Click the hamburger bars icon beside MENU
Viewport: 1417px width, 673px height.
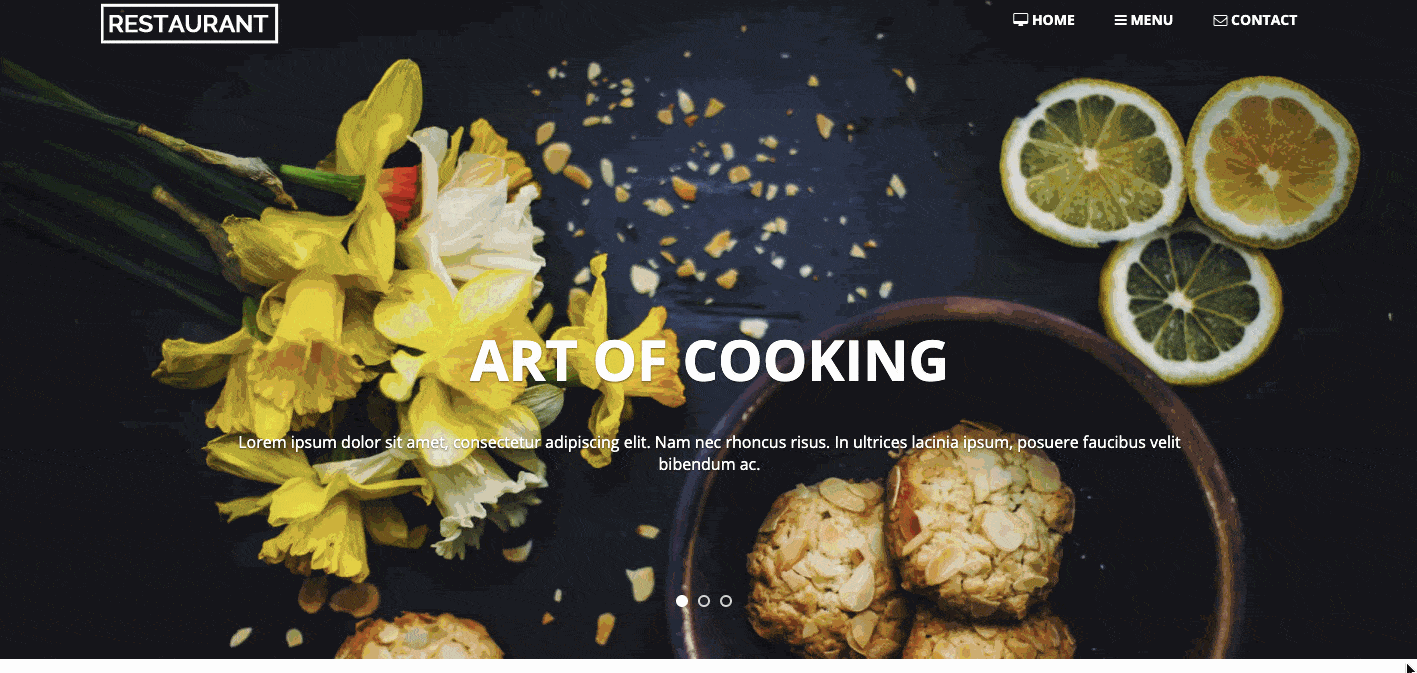pos(1121,20)
